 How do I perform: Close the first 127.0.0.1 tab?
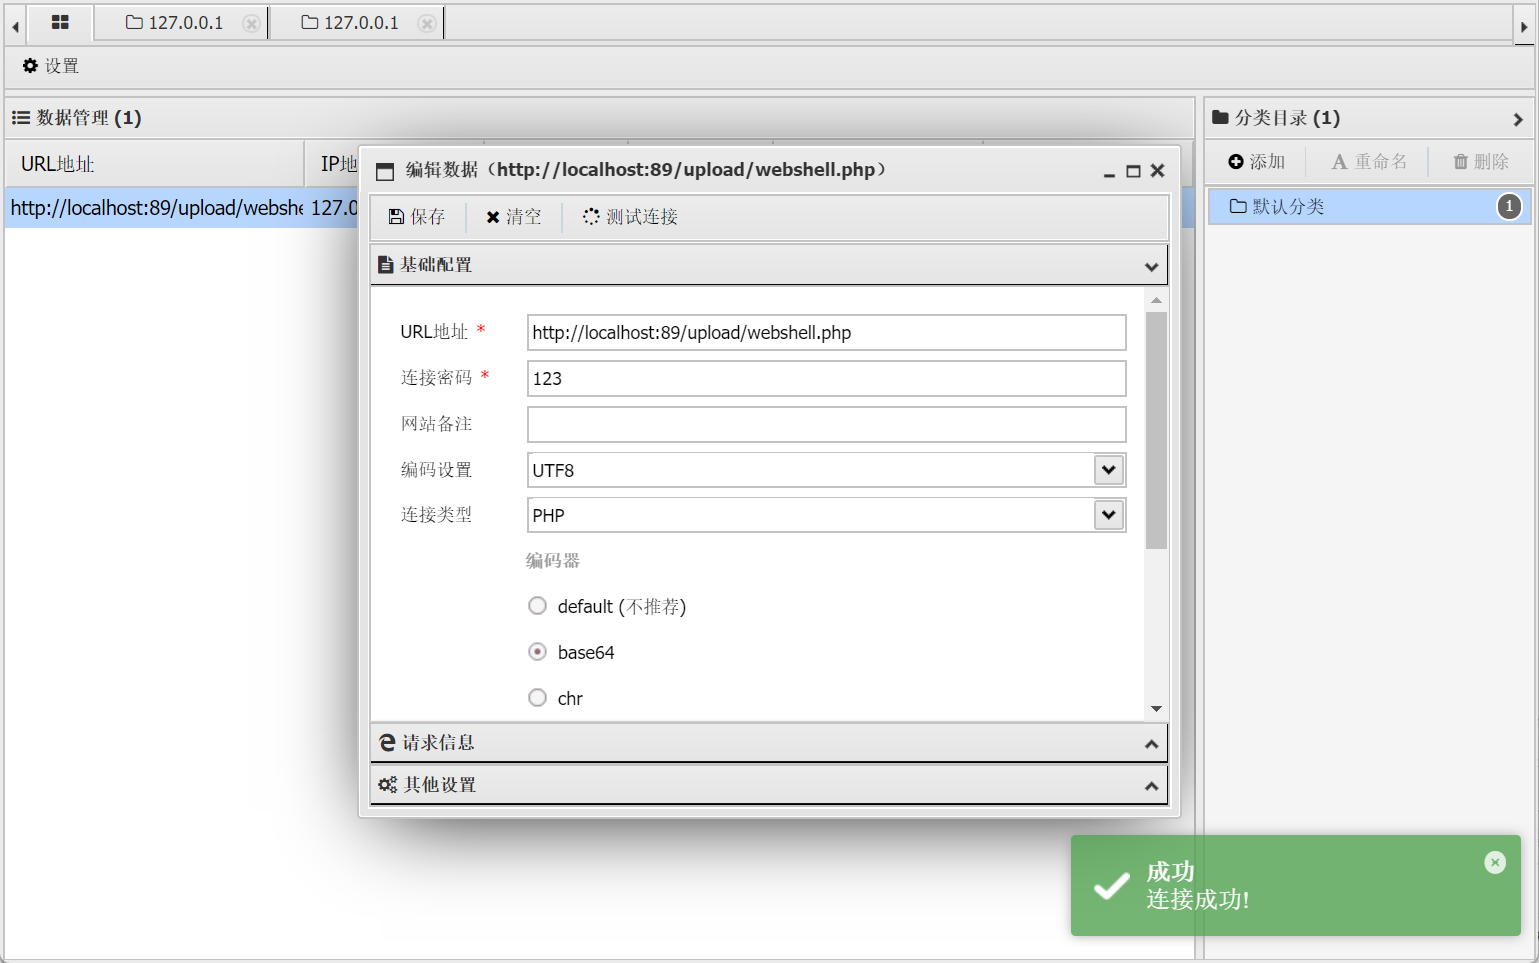click(x=252, y=23)
